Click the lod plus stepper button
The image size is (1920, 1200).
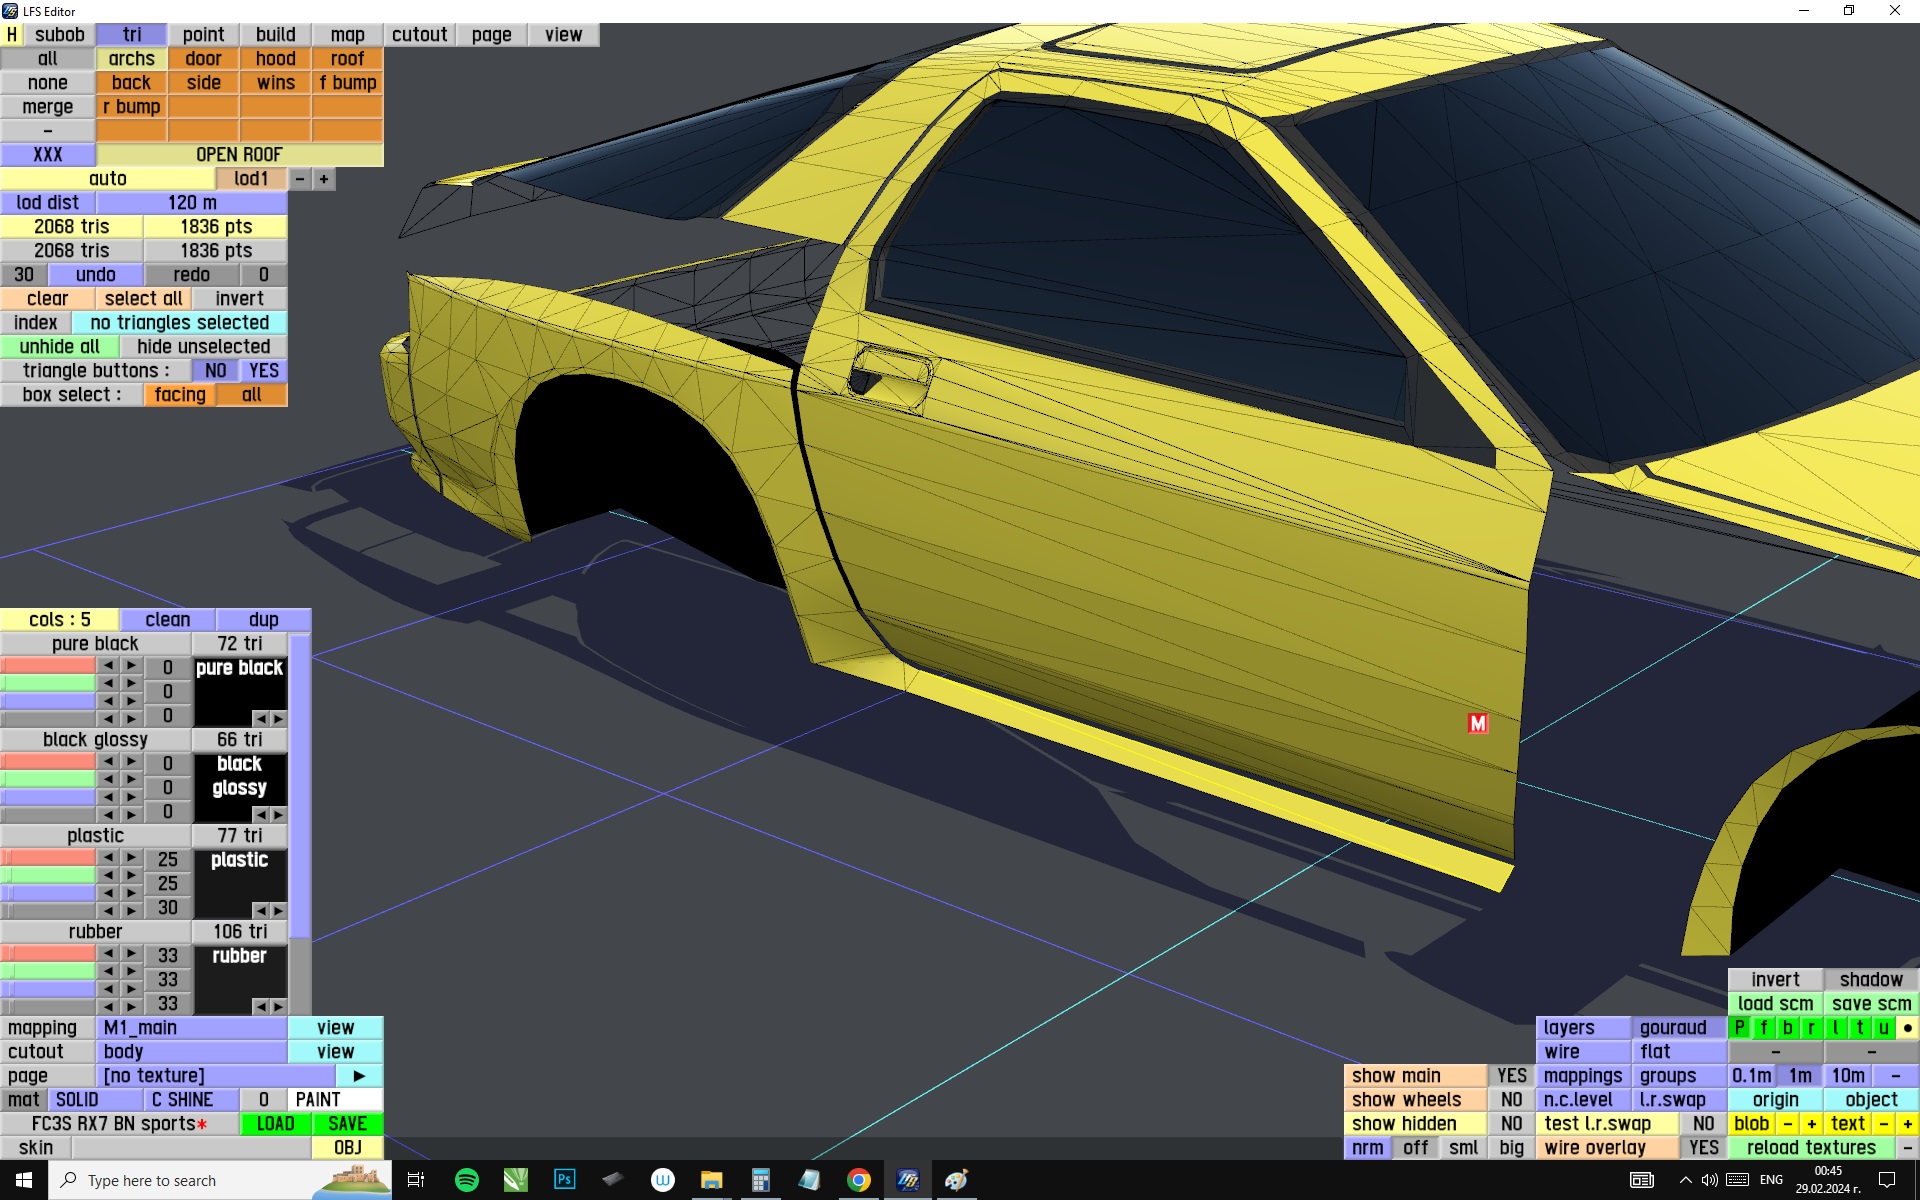[x=324, y=179]
